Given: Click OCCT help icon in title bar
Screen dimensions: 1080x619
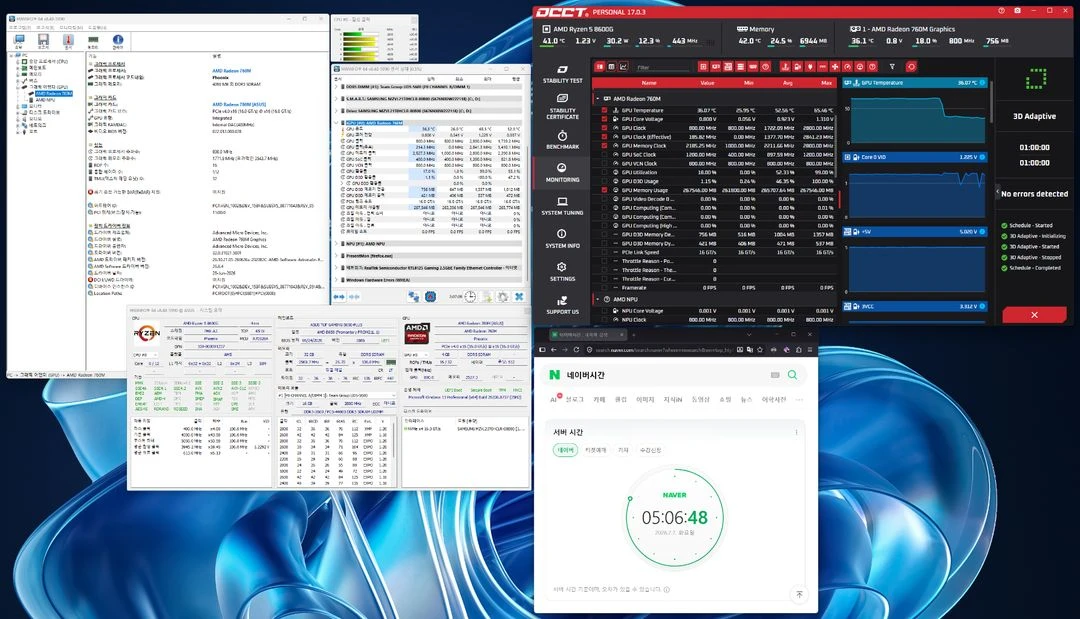Looking at the screenshot, I should [x=1001, y=11].
